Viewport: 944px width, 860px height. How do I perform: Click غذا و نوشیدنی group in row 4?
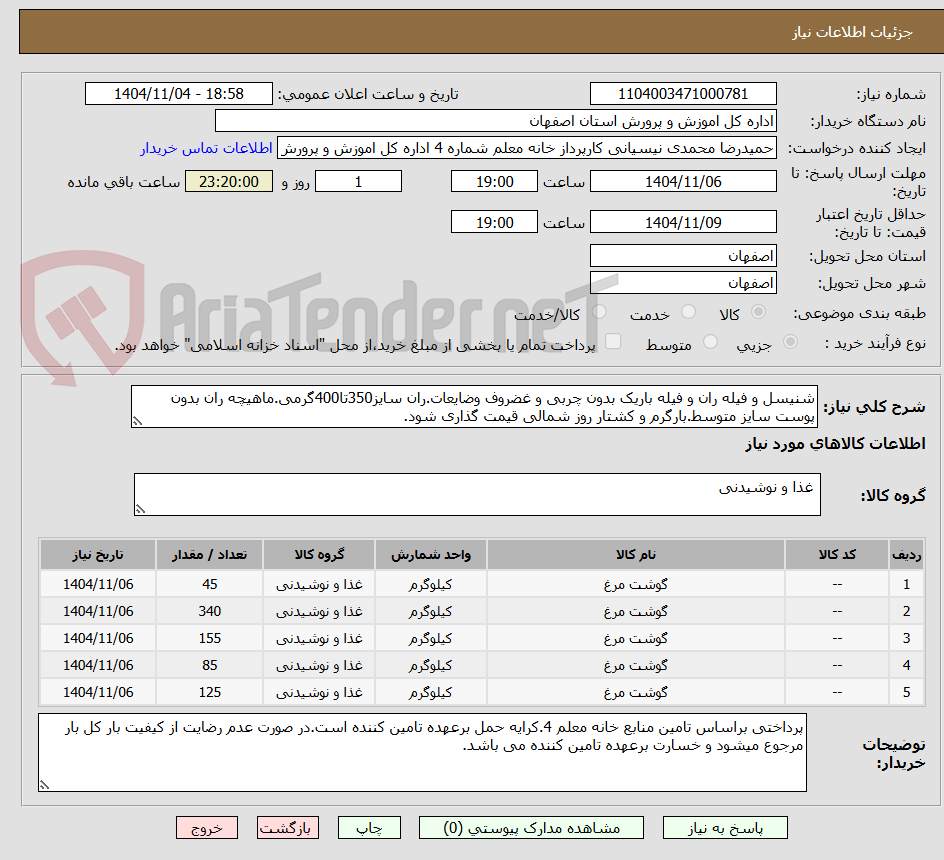point(319,665)
